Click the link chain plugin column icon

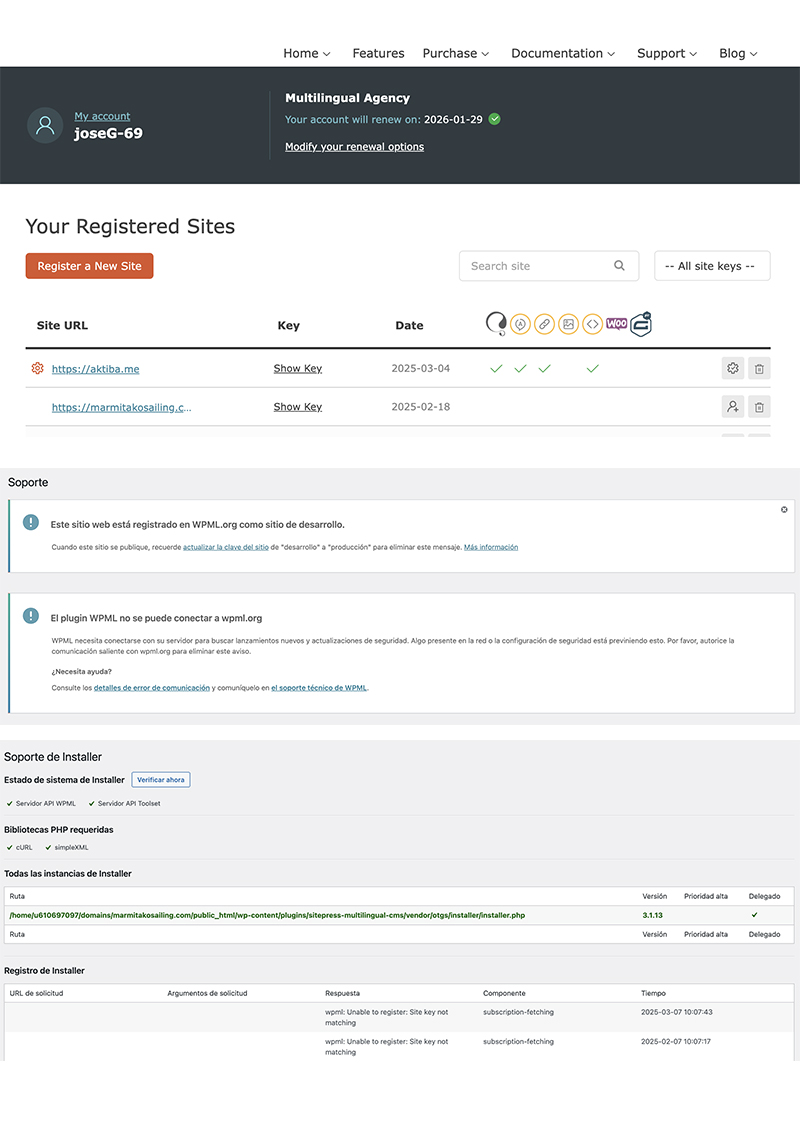click(x=545, y=324)
